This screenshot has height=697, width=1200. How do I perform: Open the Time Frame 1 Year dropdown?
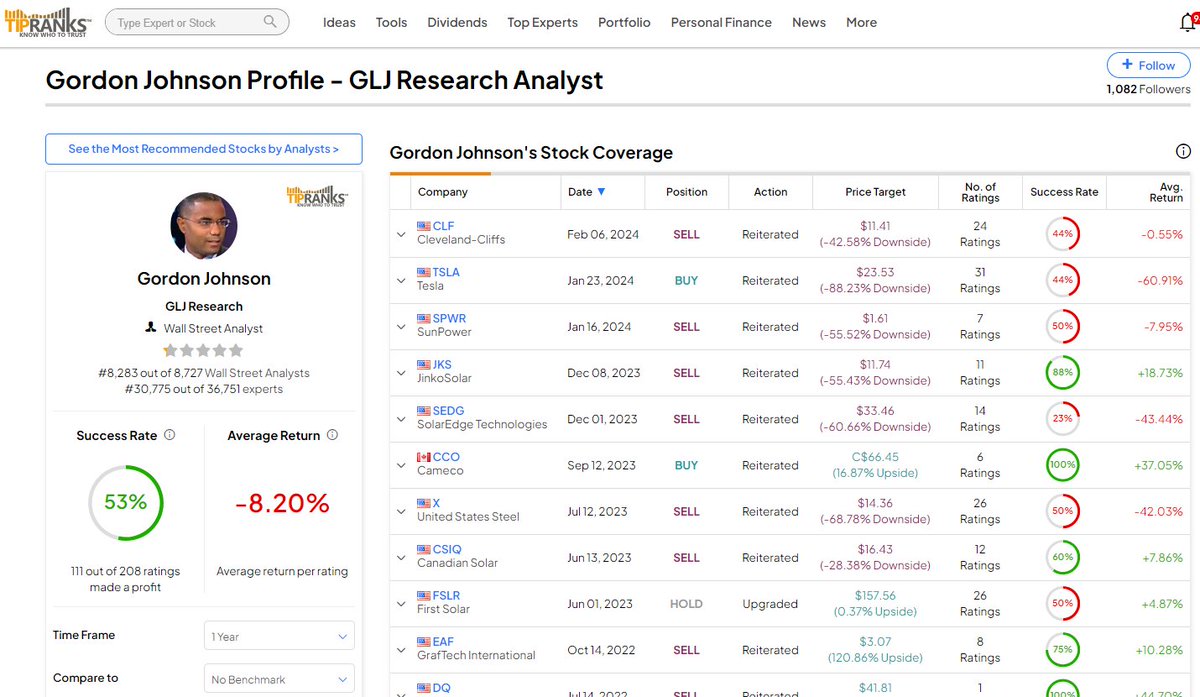tap(279, 636)
